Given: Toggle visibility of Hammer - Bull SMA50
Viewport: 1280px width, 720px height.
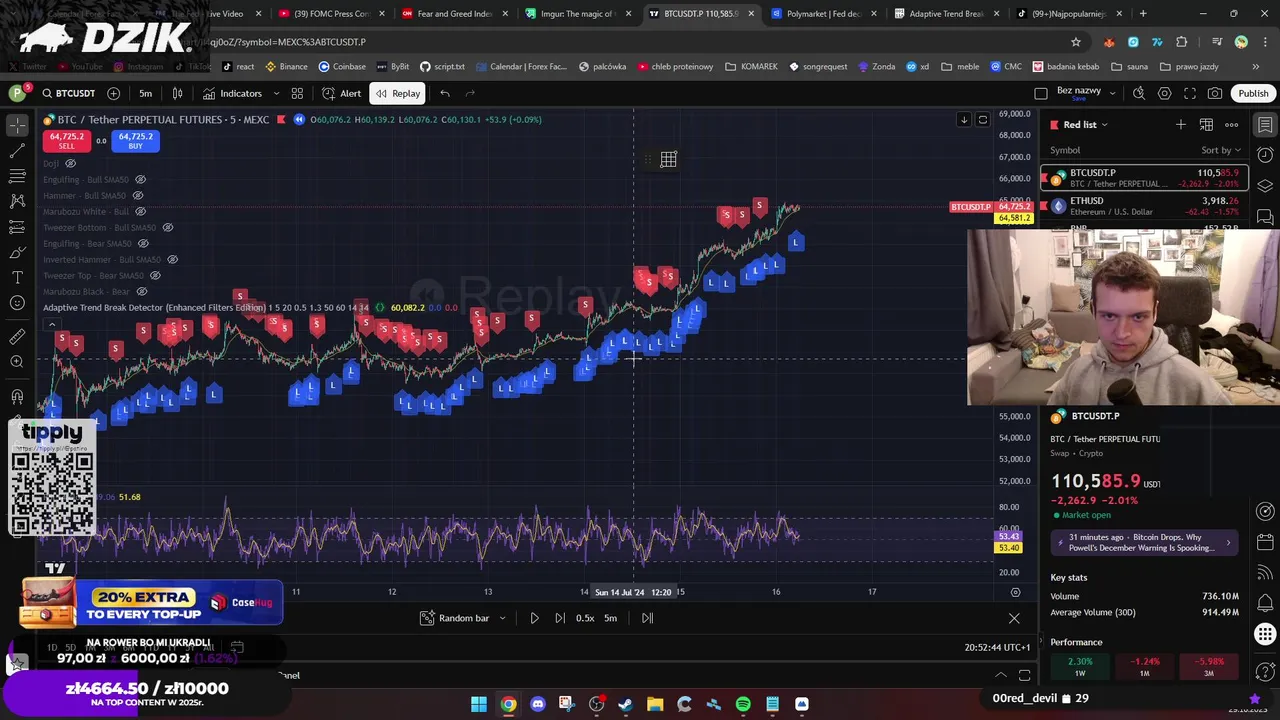Looking at the screenshot, I should point(138,195).
